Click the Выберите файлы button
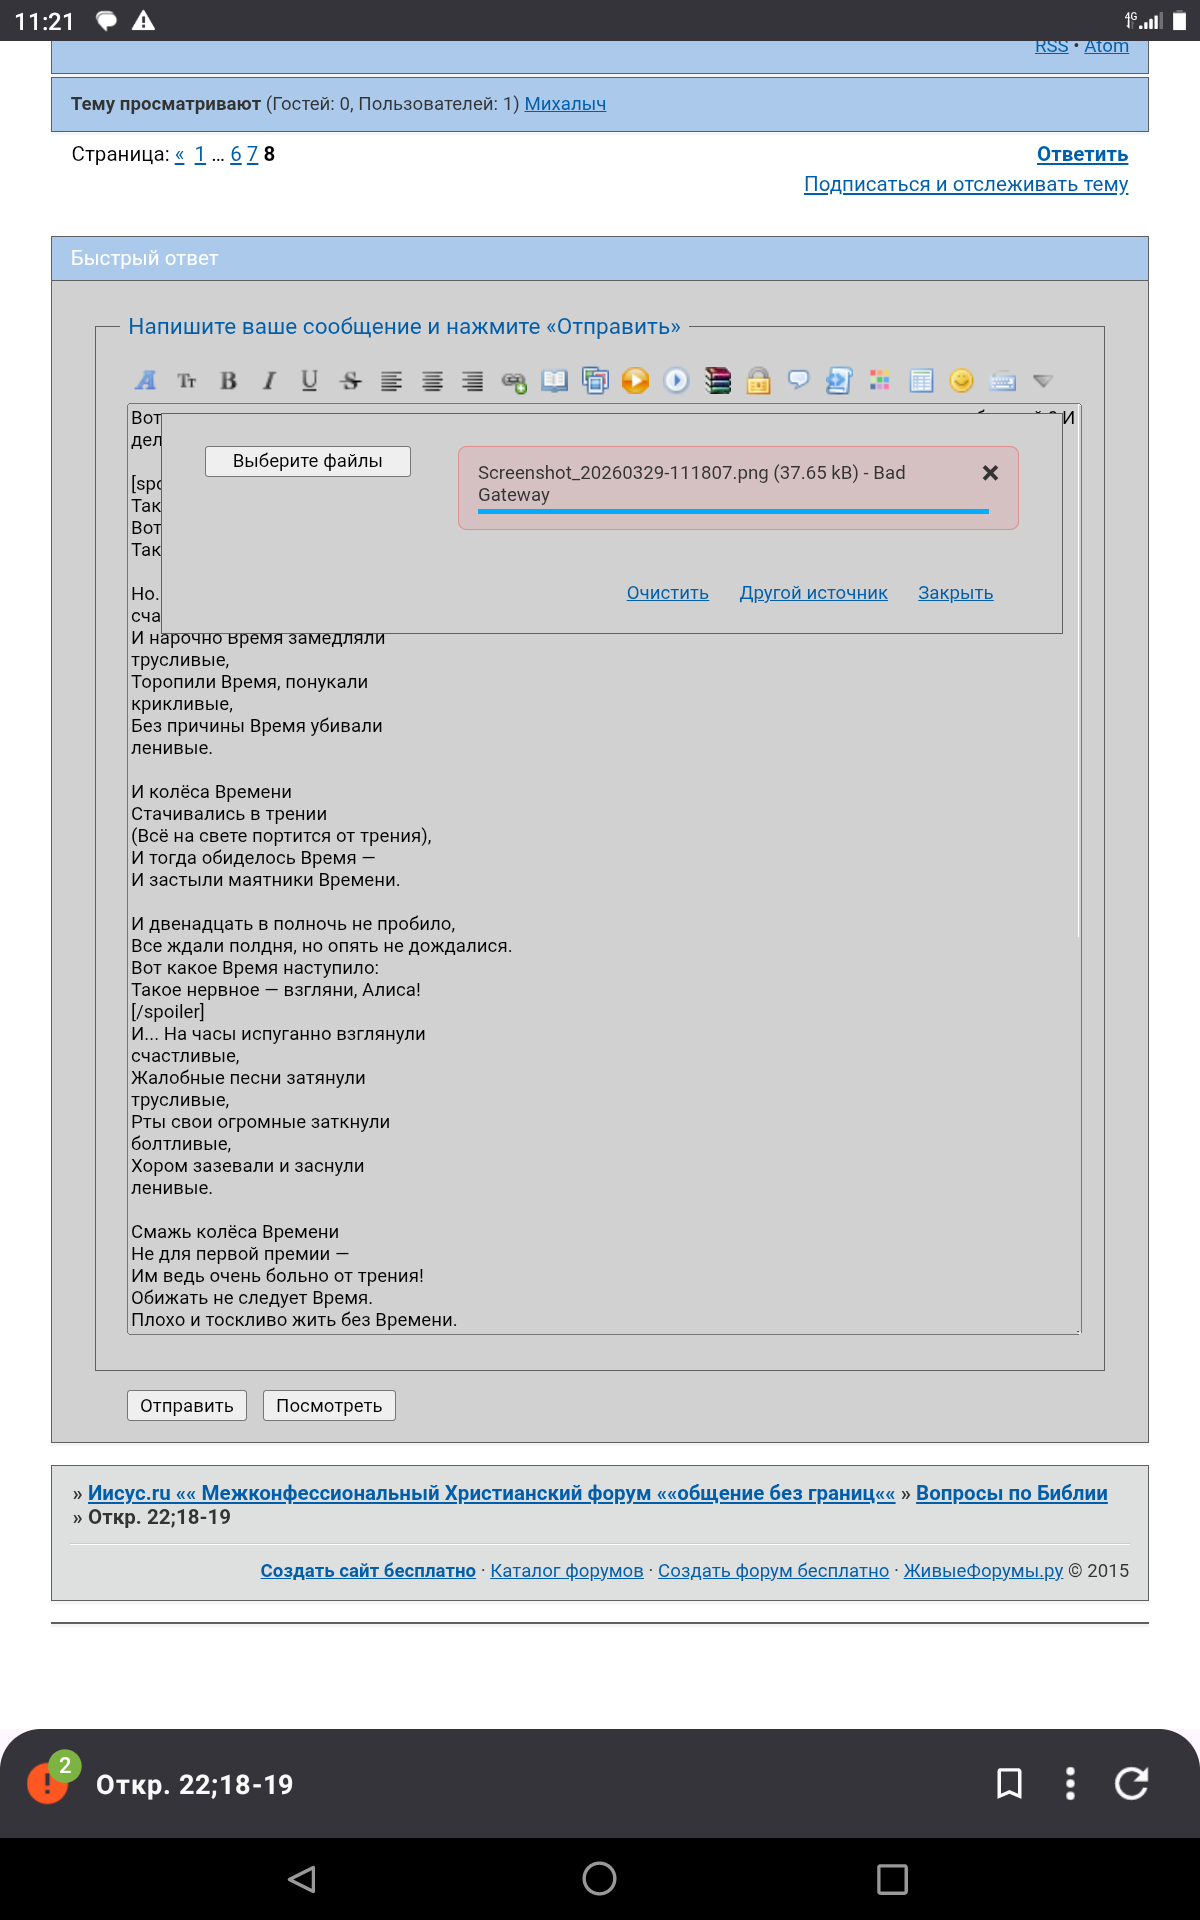Viewport: 1200px width, 1920px height. 308,461
